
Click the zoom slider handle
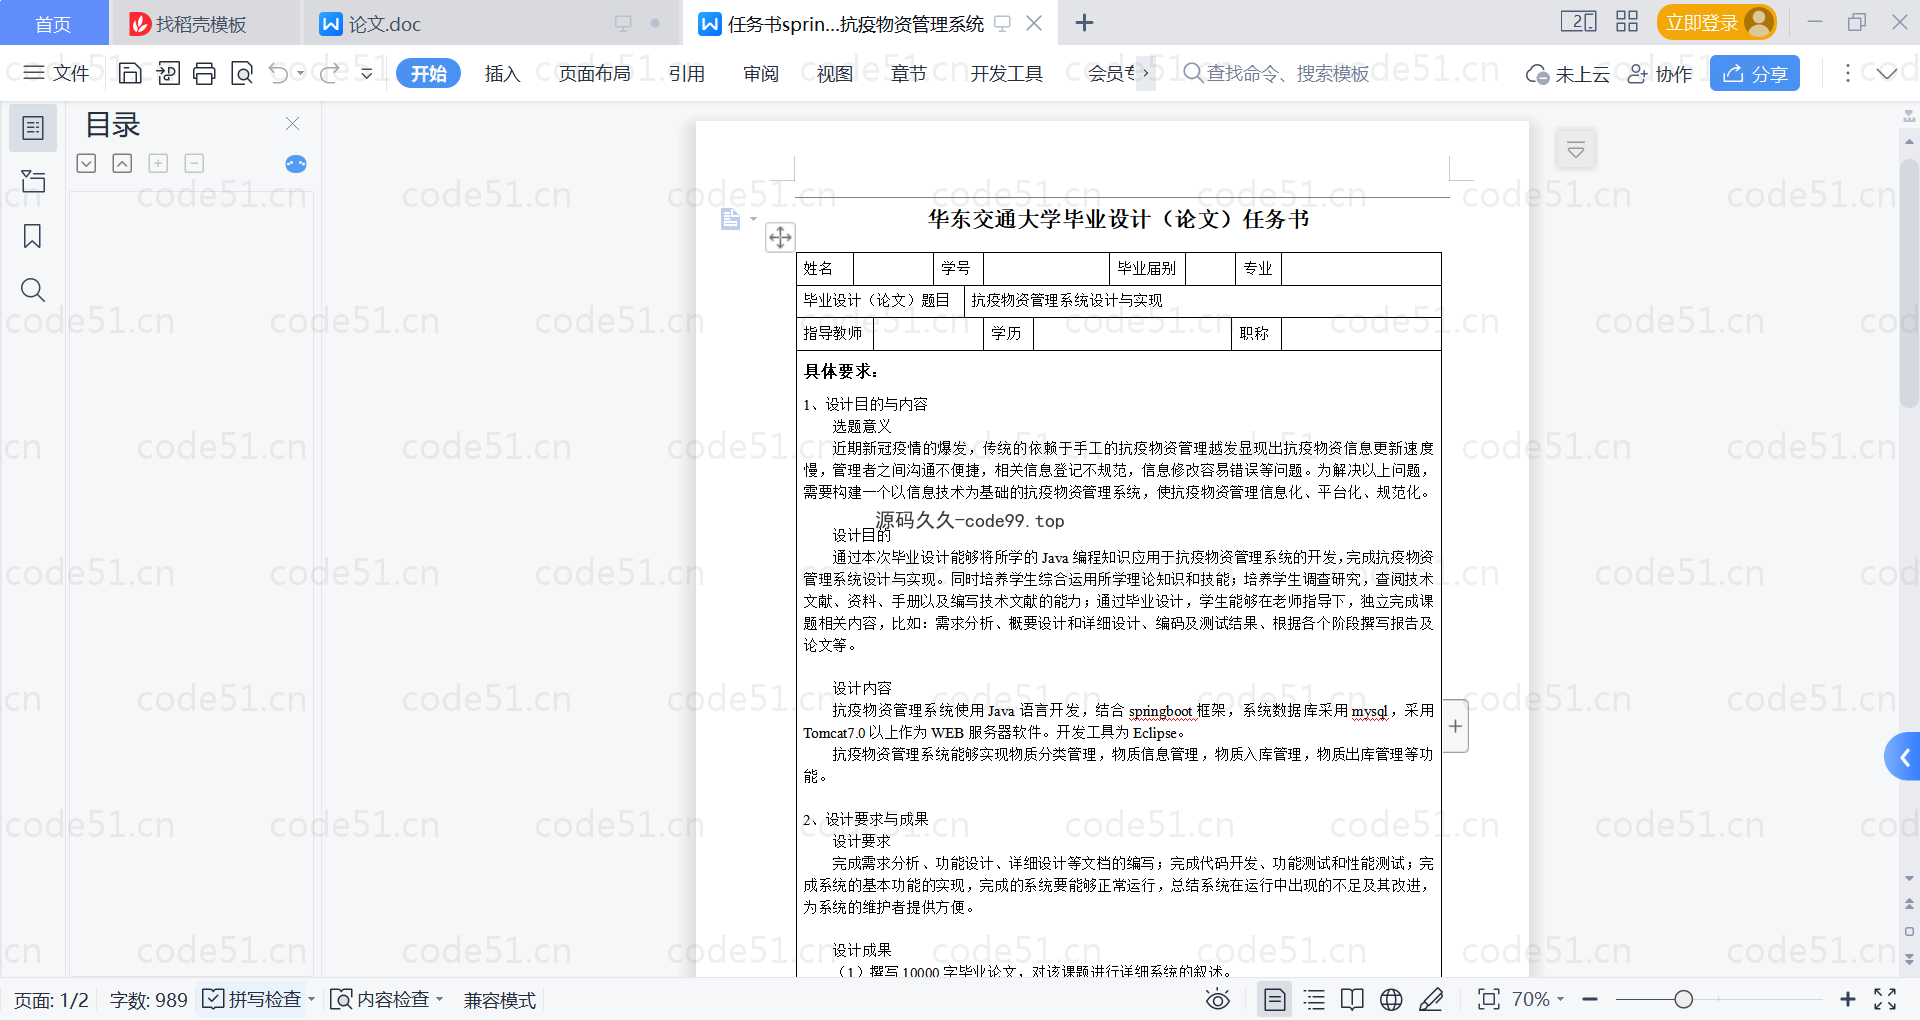pos(1684,999)
